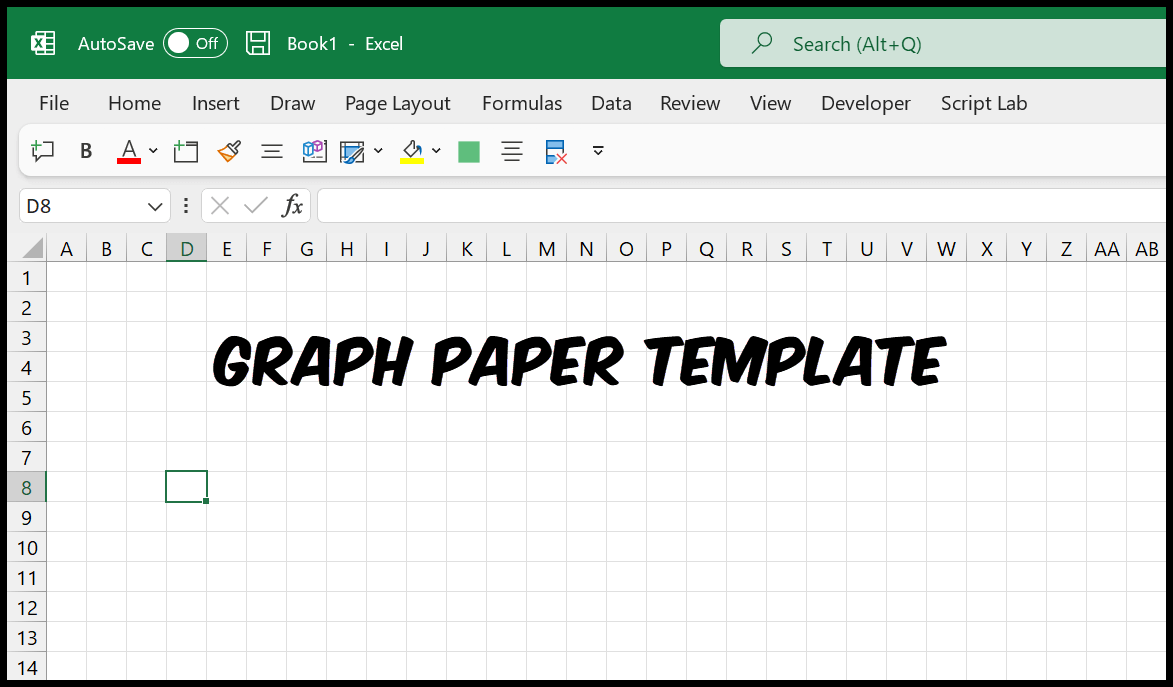Select column D header

[x=187, y=248]
